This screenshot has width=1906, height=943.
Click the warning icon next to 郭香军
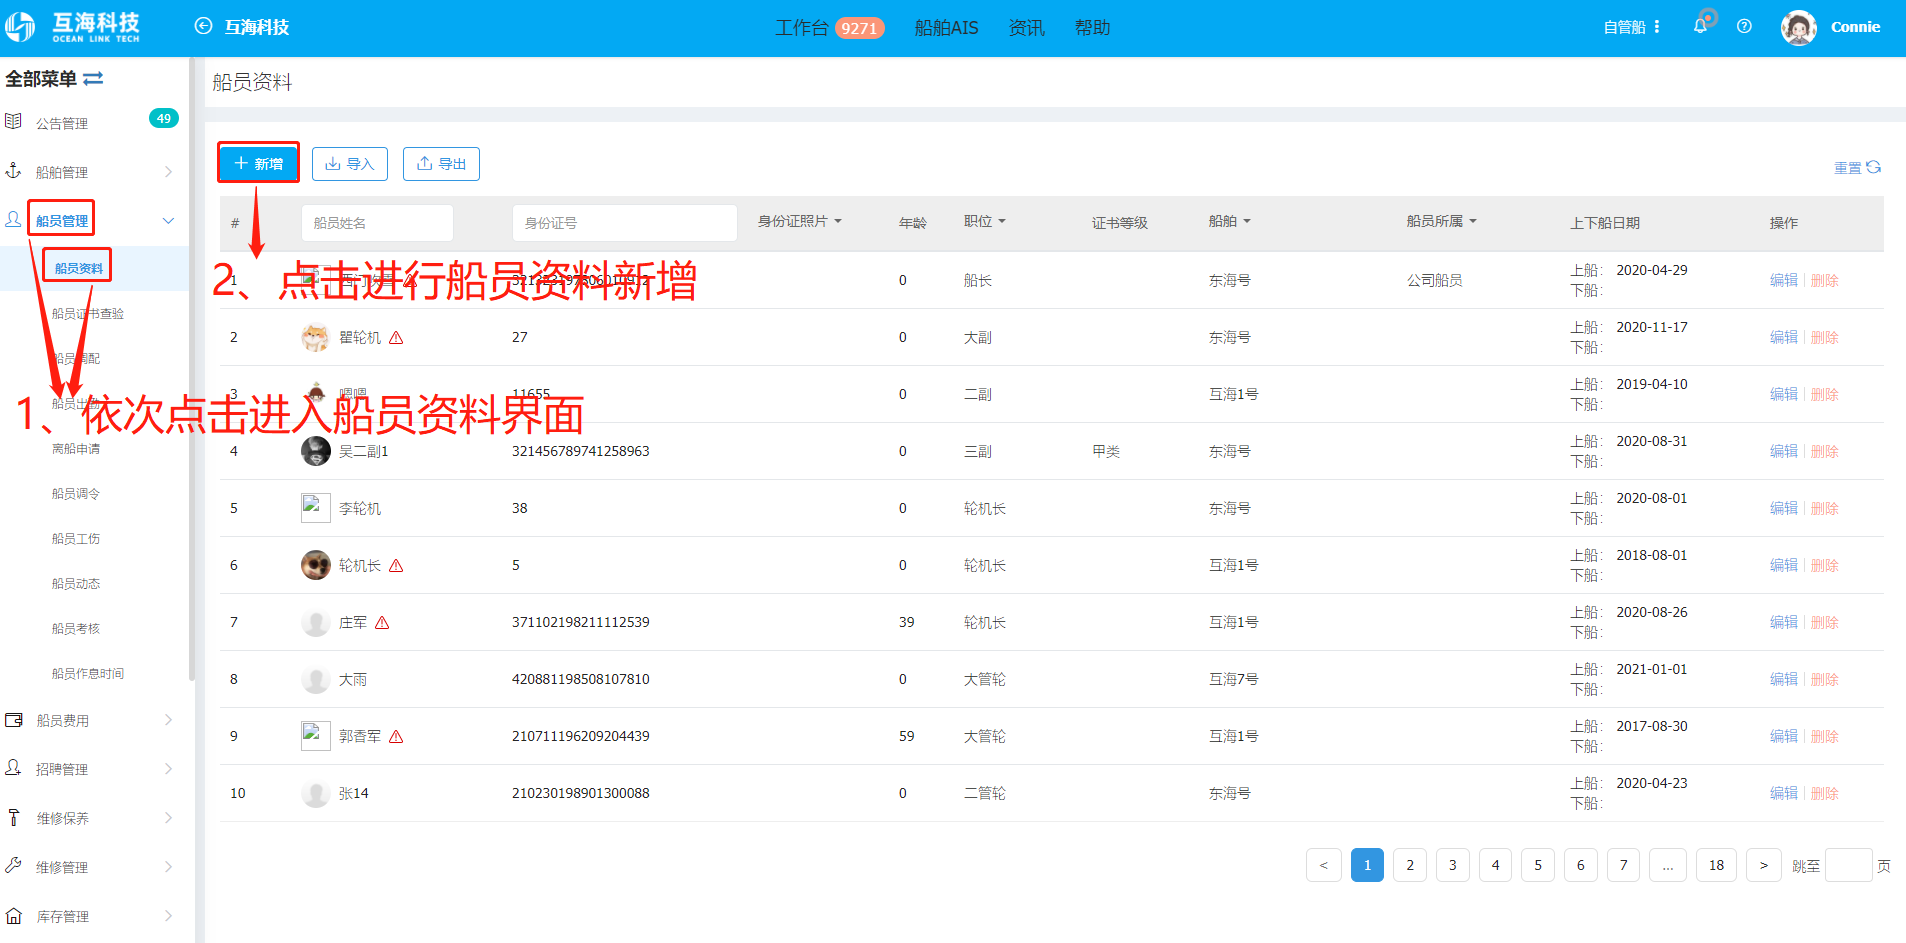tap(396, 737)
